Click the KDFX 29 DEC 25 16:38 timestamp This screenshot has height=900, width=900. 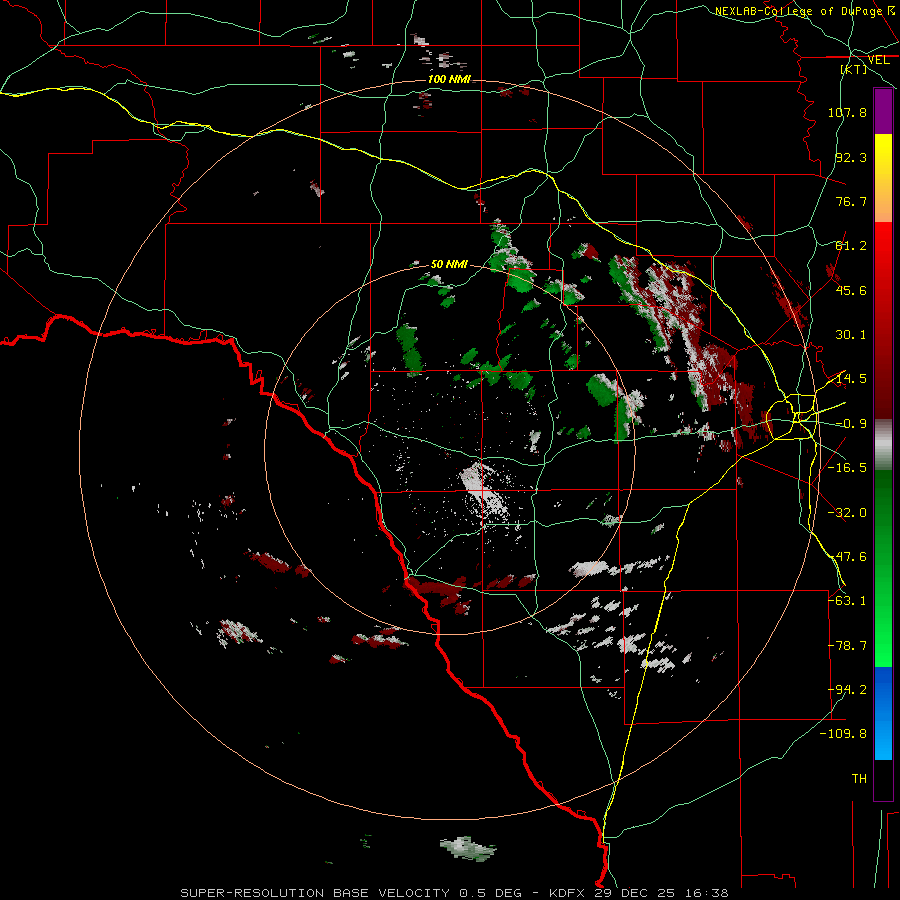[x=639, y=893]
